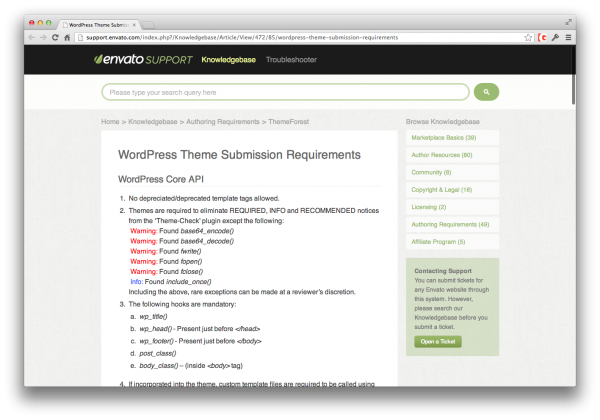Click the Open a Ticket button
This screenshot has width=600, height=420.
point(438,342)
